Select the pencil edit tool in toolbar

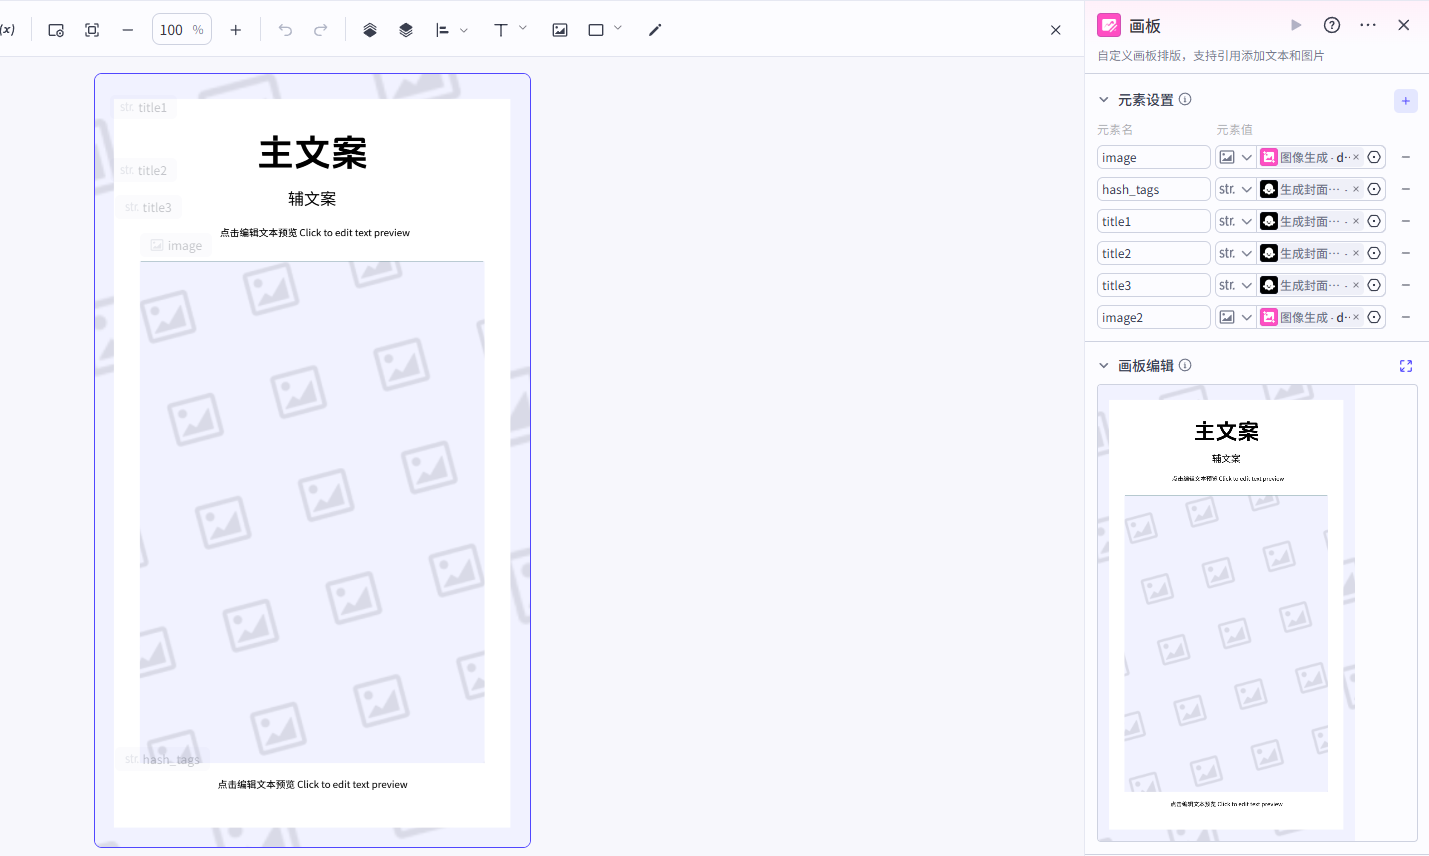pos(654,29)
